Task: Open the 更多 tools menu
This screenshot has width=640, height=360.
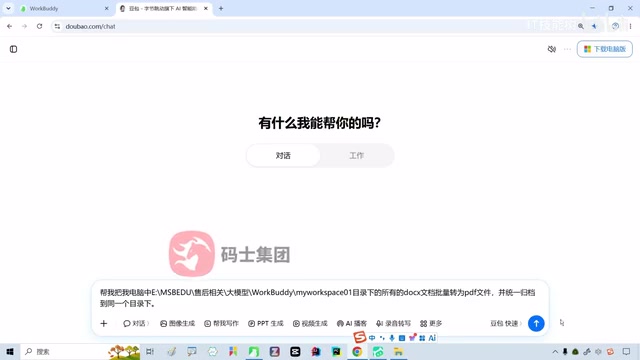Action: (x=431, y=323)
